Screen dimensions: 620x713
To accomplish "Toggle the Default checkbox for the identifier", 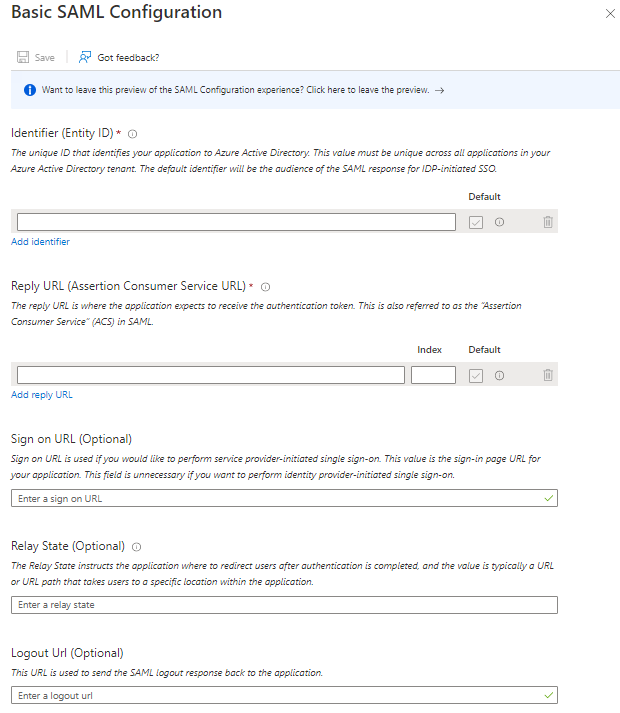I will coord(476,222).
